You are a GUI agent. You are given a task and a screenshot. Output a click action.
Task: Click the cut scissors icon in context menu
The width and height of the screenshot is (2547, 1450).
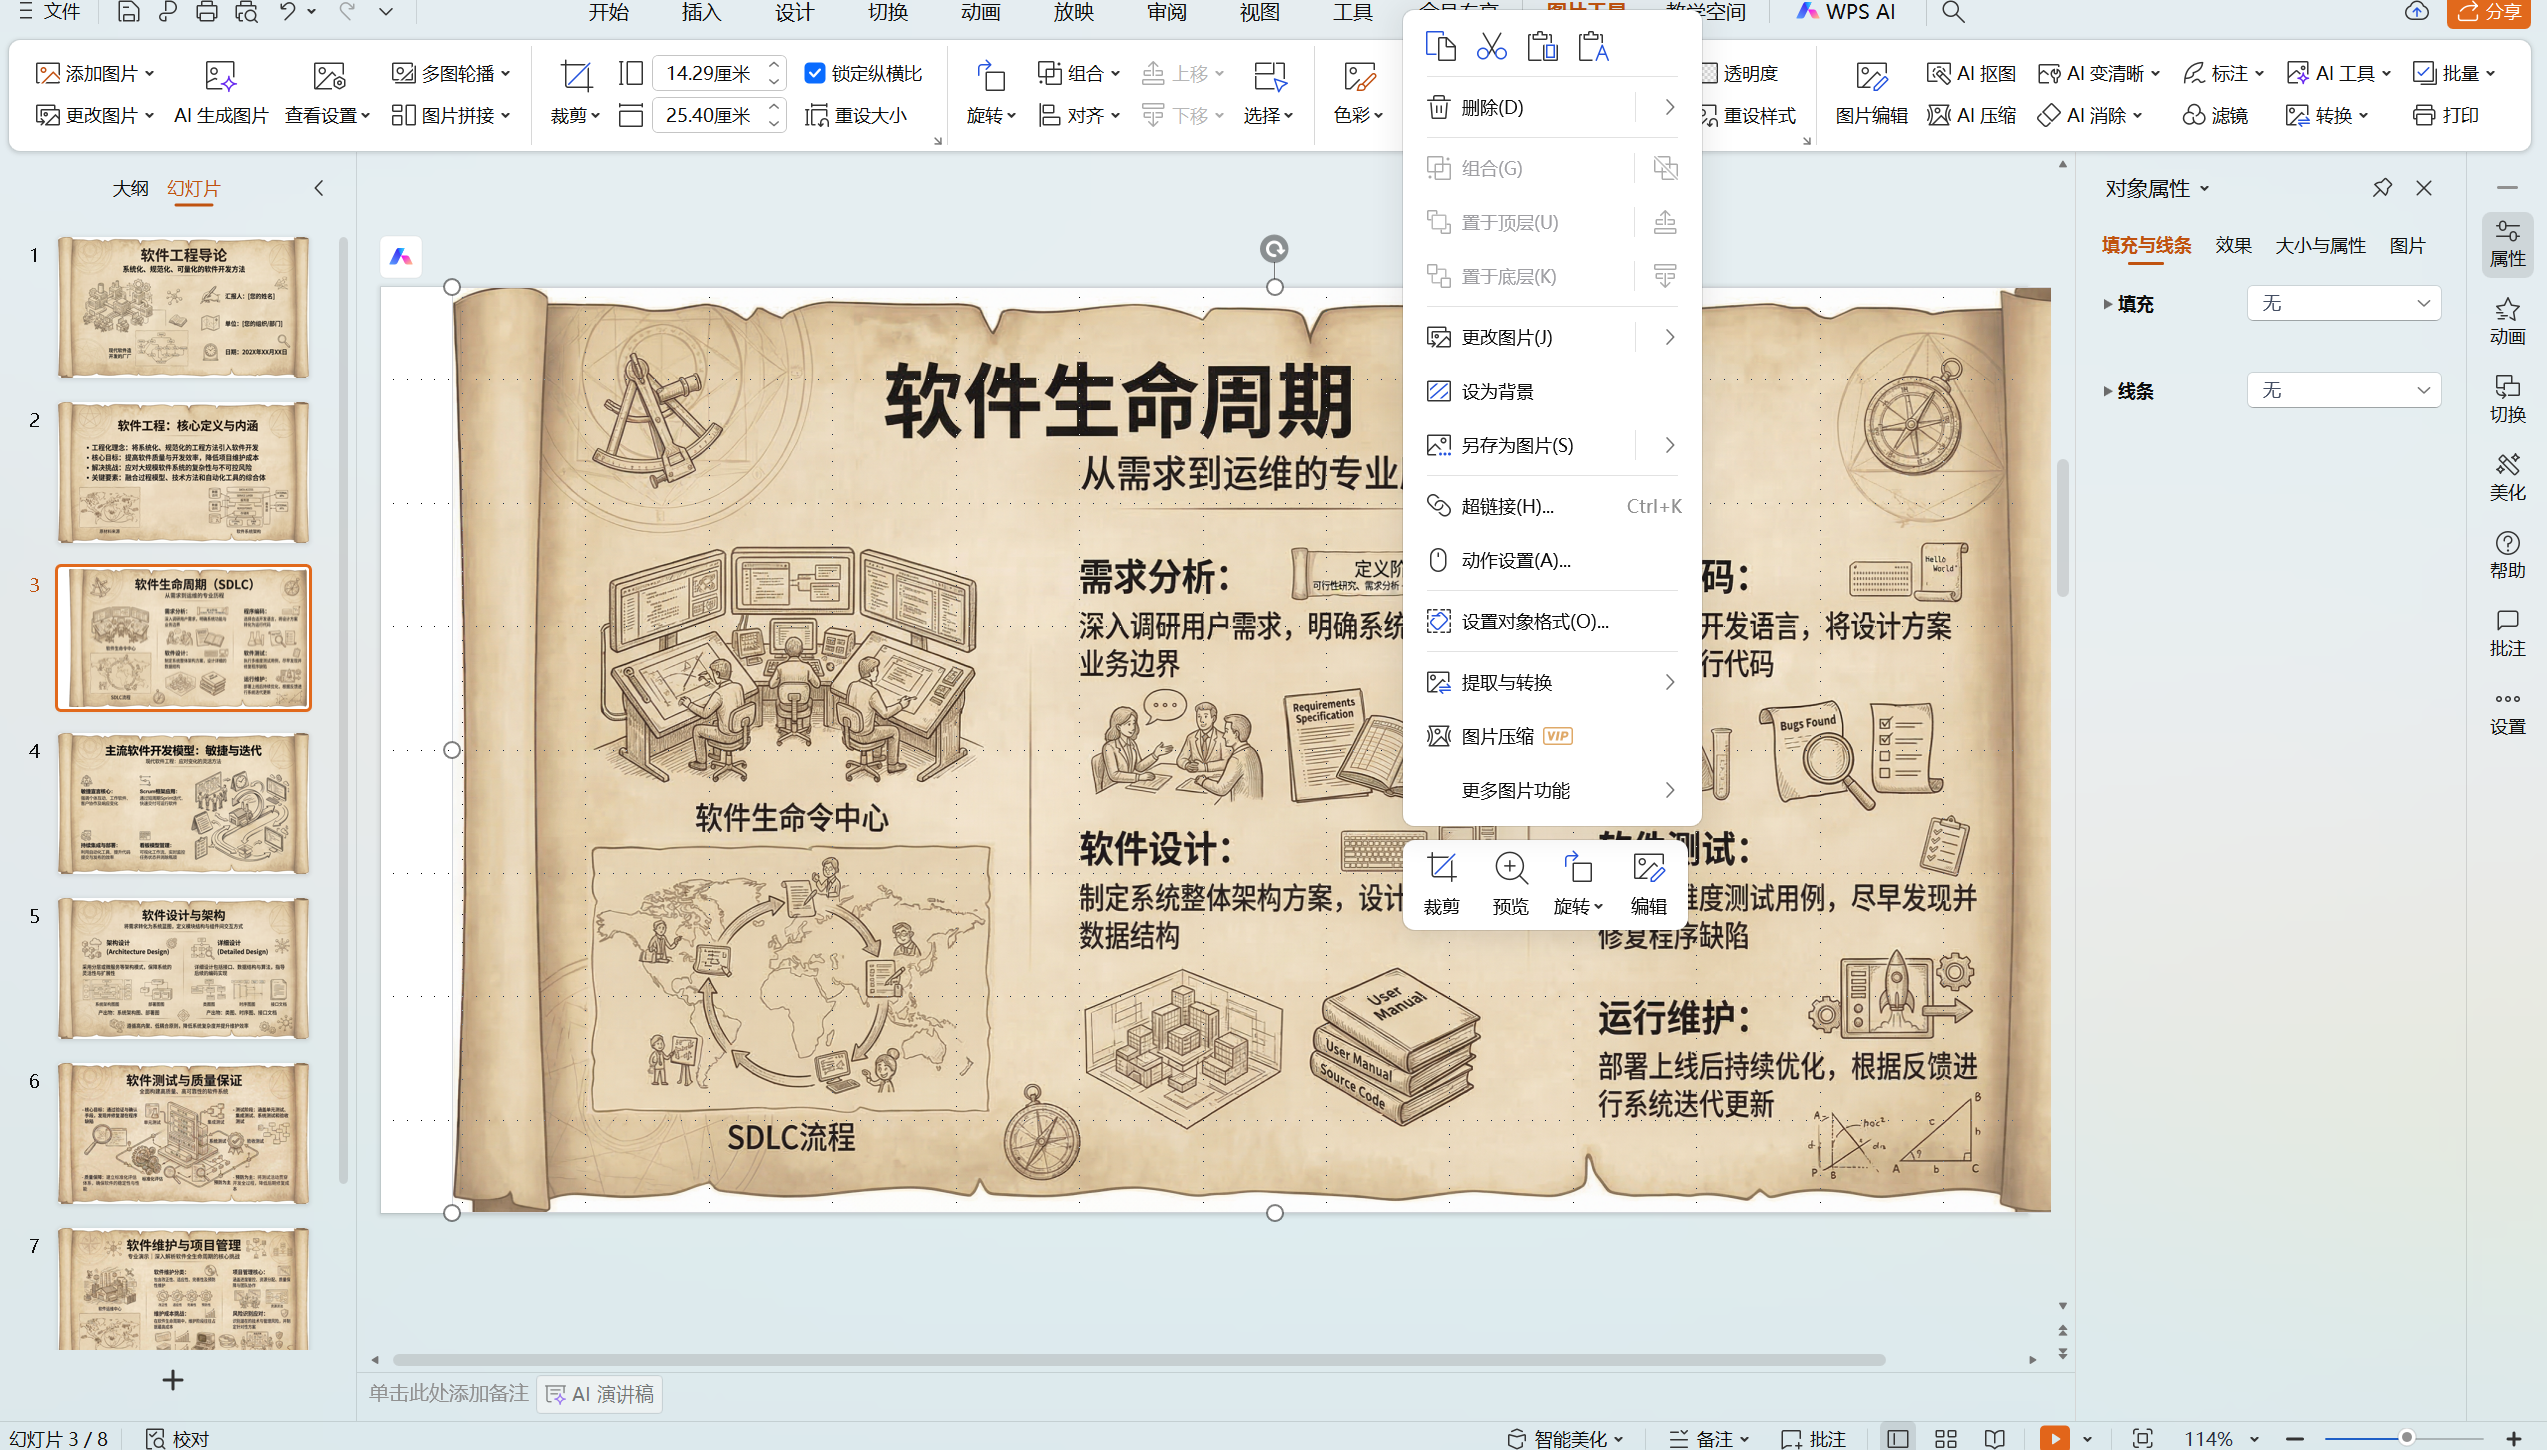click(1491, 47)
